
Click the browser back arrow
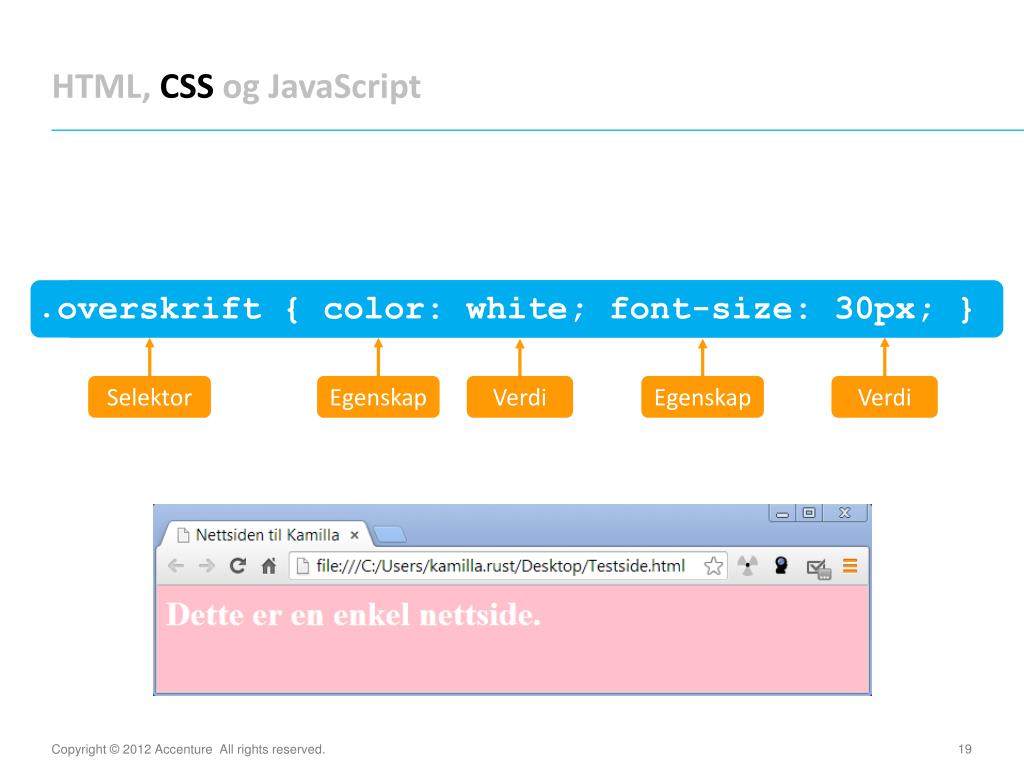(176, 566)
